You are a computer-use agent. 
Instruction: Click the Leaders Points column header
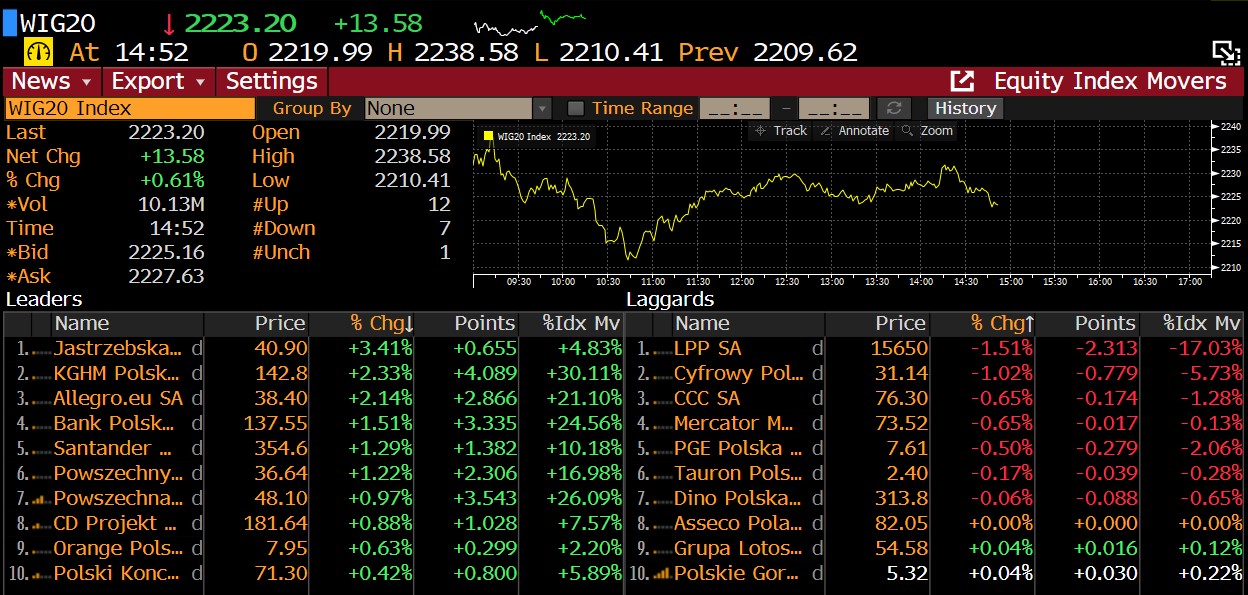tap(466, 324)
